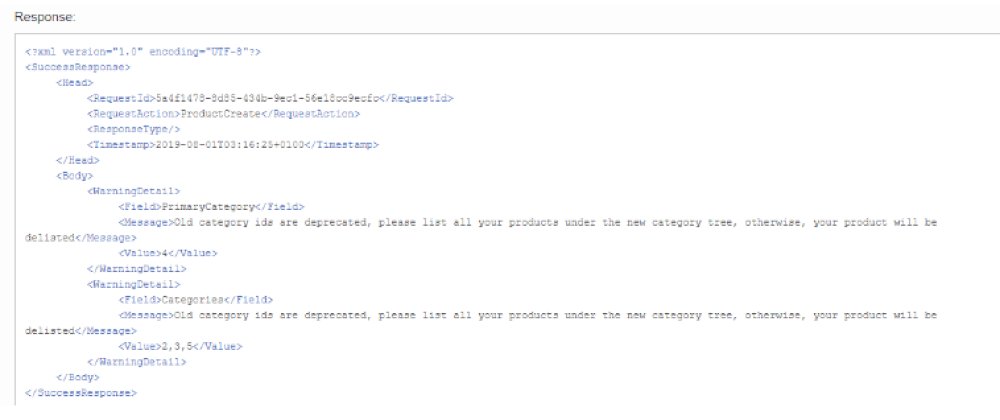Image resolution: width=1000 pixels, height=420 pixels.
Task: Click the Response label above the box
Action: coord(45,17)
